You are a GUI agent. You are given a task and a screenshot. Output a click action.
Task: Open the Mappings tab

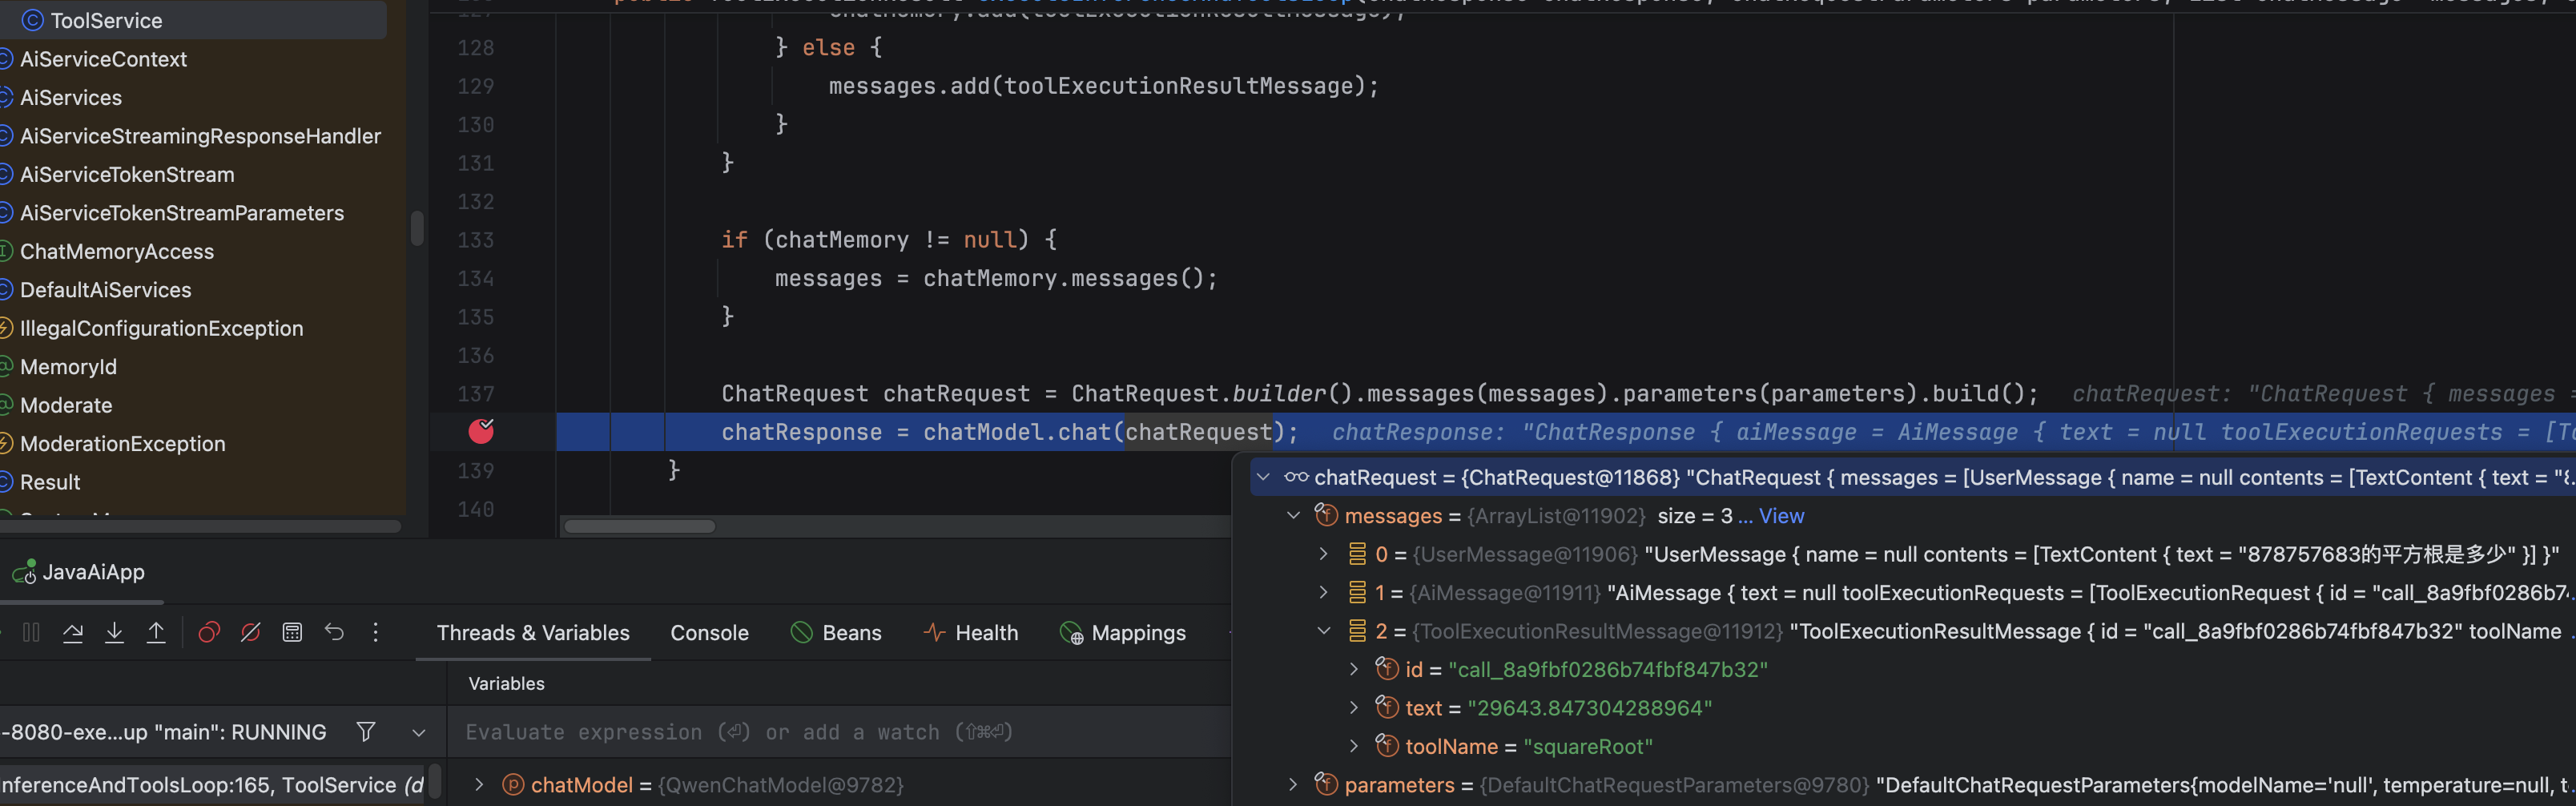click(1122, 633)
